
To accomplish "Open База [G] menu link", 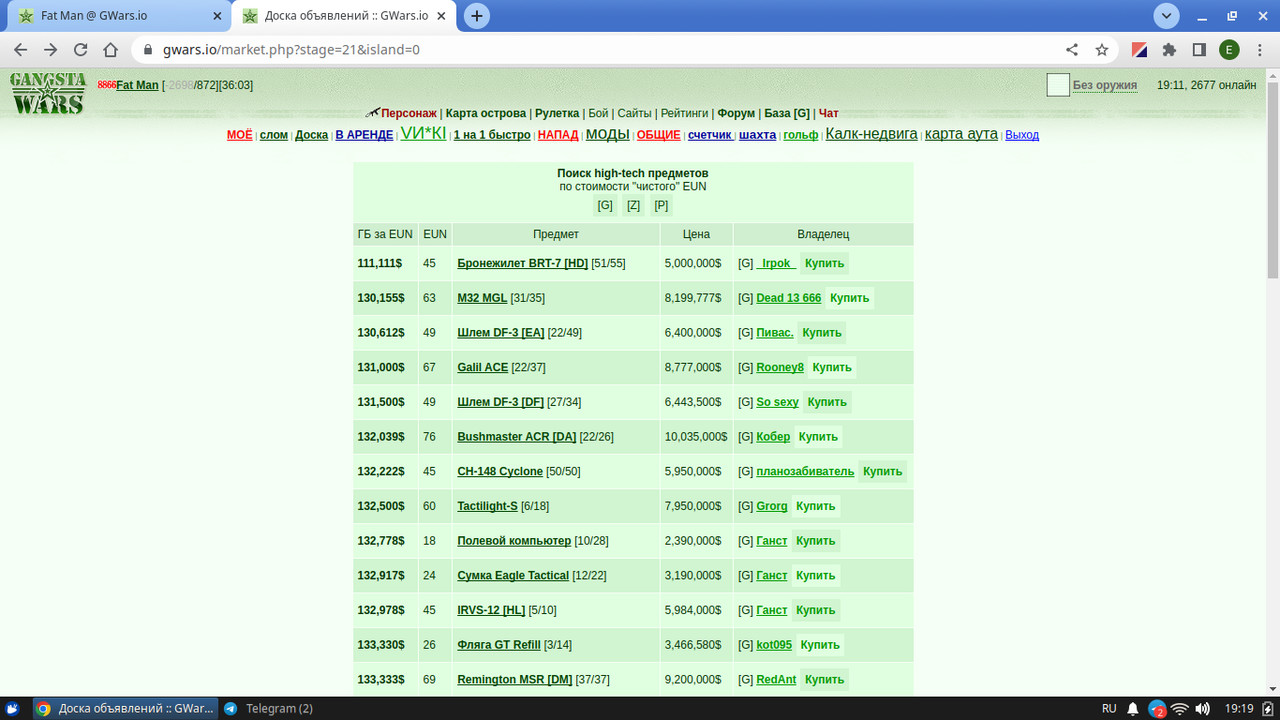I will (x=787, y=113).
